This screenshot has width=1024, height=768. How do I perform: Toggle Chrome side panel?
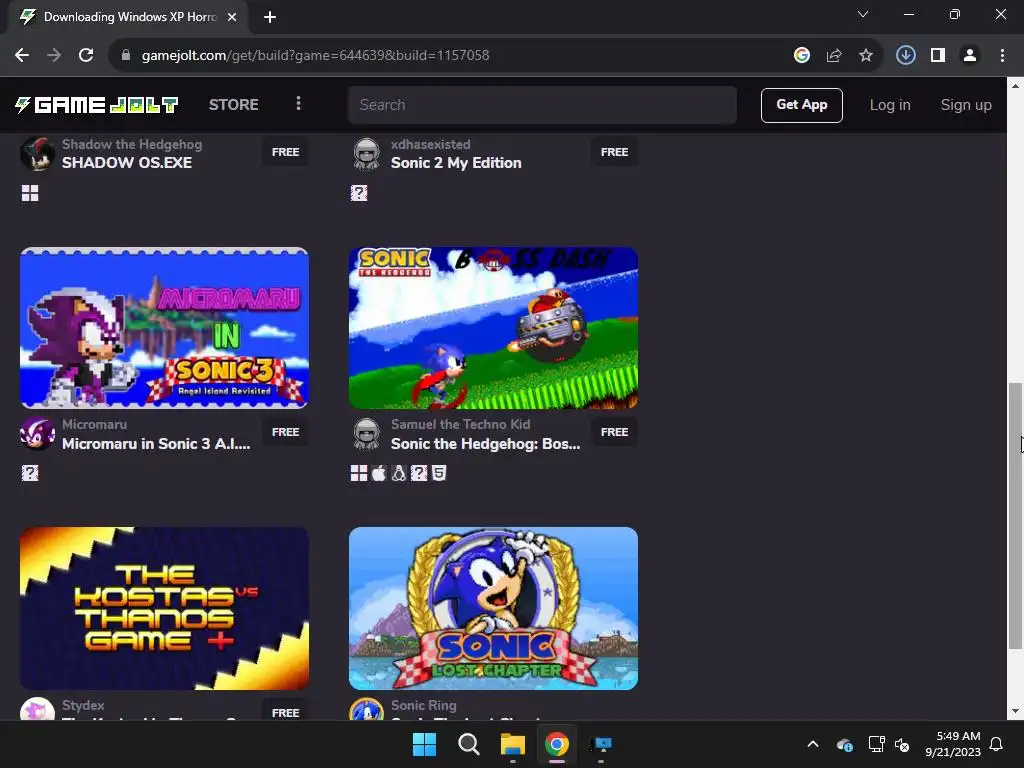[x=938, y=55]
